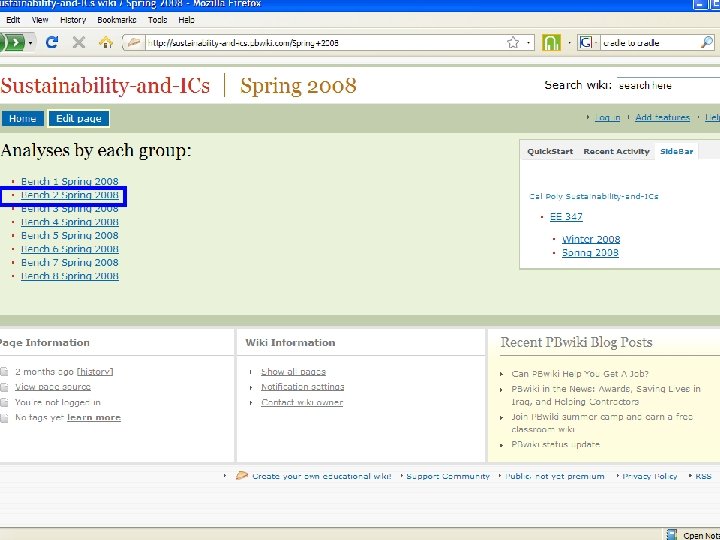Click page icon beside View page source

(4, 387)
